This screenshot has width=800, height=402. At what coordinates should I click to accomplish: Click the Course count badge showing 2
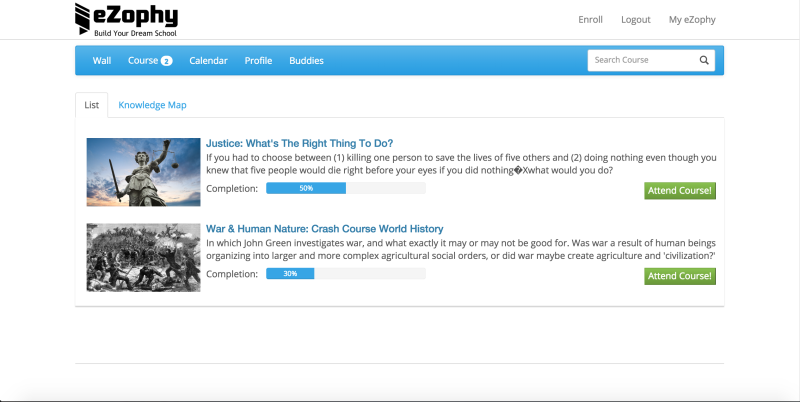click(x=166, y=61)
